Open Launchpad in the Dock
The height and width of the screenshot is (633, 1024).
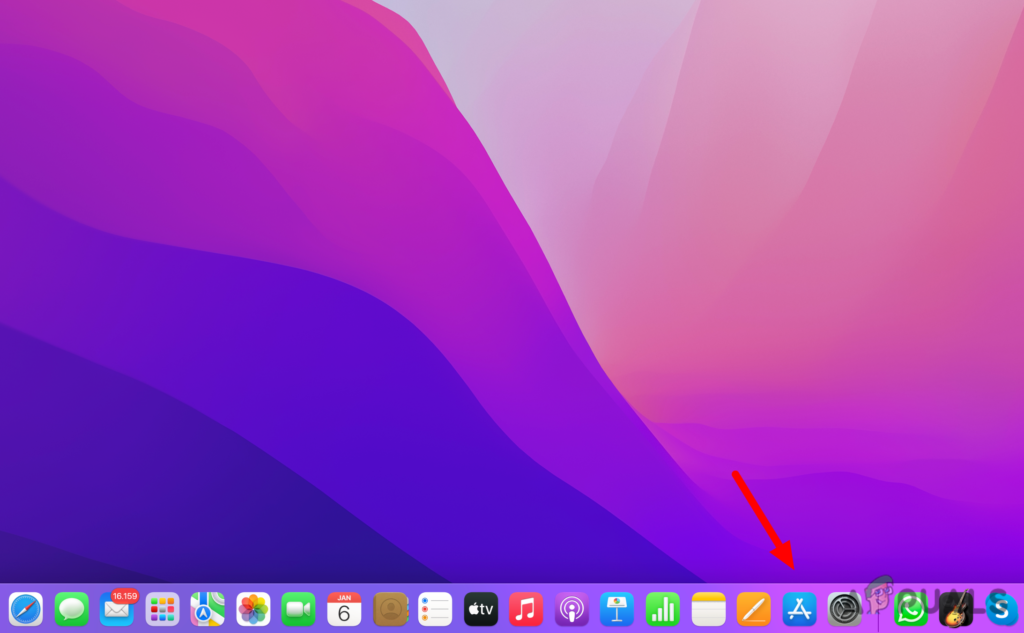coord(162,609)
